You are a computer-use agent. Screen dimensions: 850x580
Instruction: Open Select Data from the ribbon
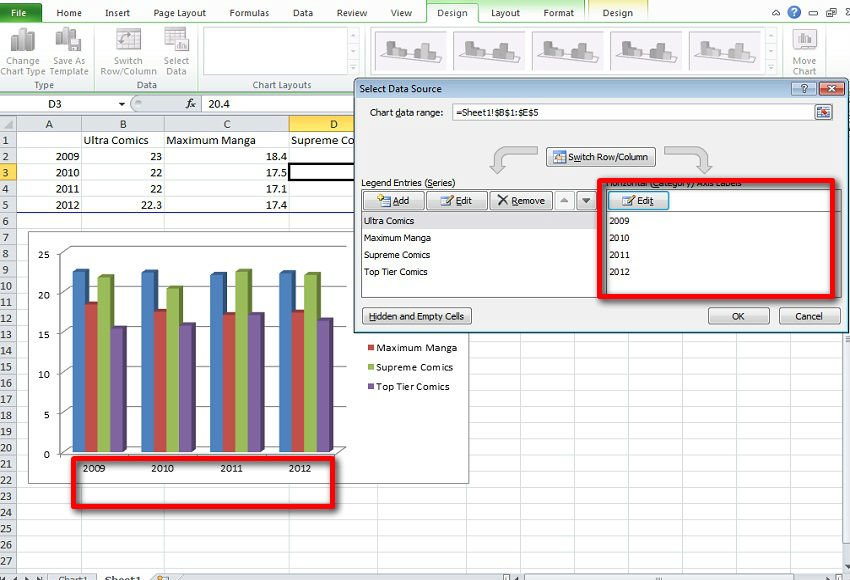176,41
